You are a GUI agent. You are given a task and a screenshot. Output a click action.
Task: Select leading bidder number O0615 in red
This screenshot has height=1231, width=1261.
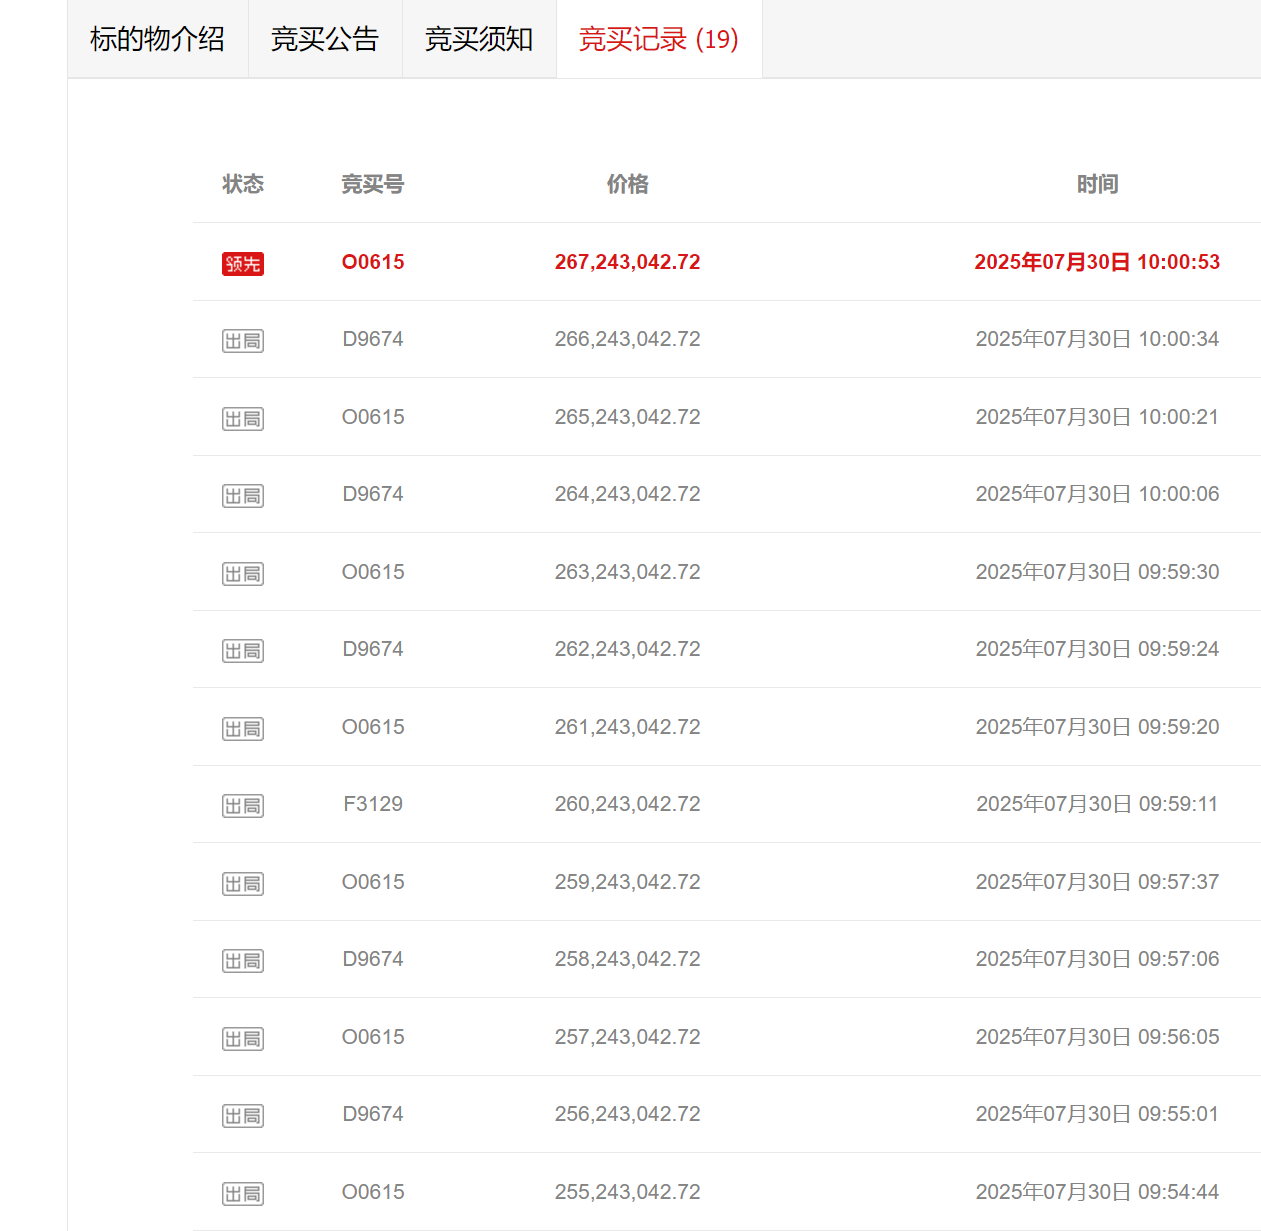373,262
